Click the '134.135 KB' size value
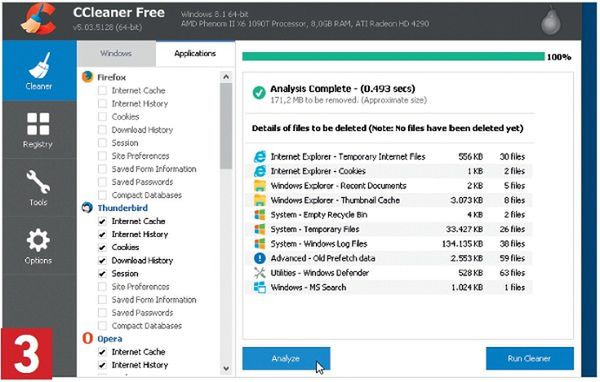 click(462, 244)
